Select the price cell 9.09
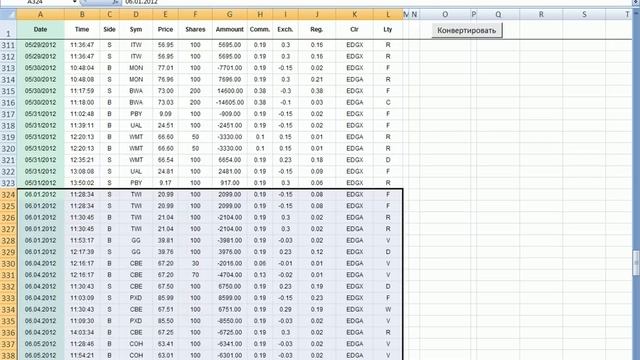Image resolution: width=640 pixels, height=360 pixels. (165, 114)
